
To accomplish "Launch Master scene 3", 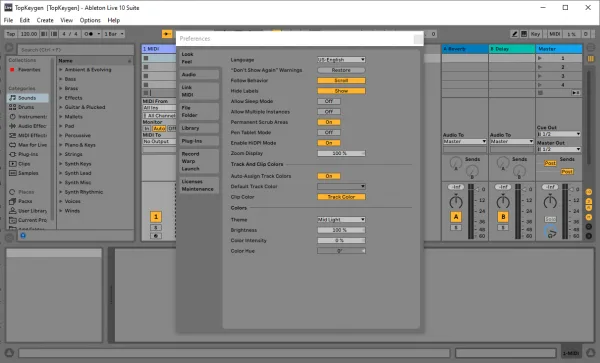I will coord(540,76).
